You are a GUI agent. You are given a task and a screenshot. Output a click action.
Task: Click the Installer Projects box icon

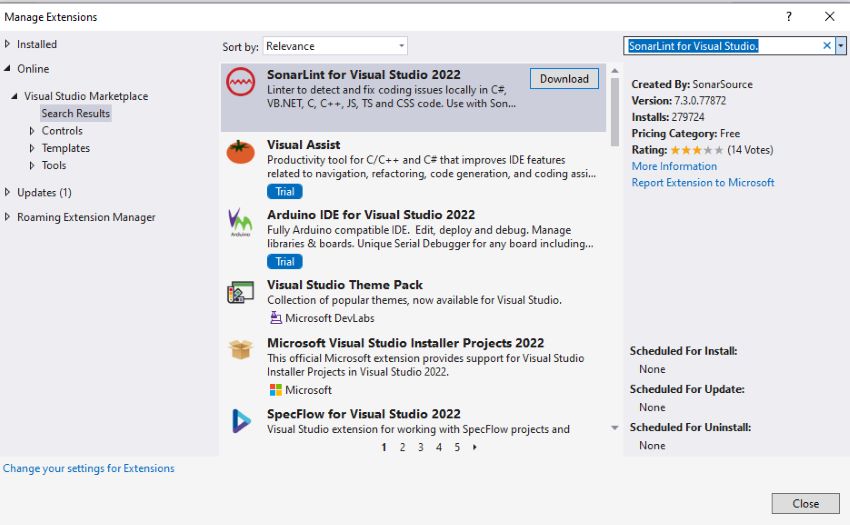241,349
